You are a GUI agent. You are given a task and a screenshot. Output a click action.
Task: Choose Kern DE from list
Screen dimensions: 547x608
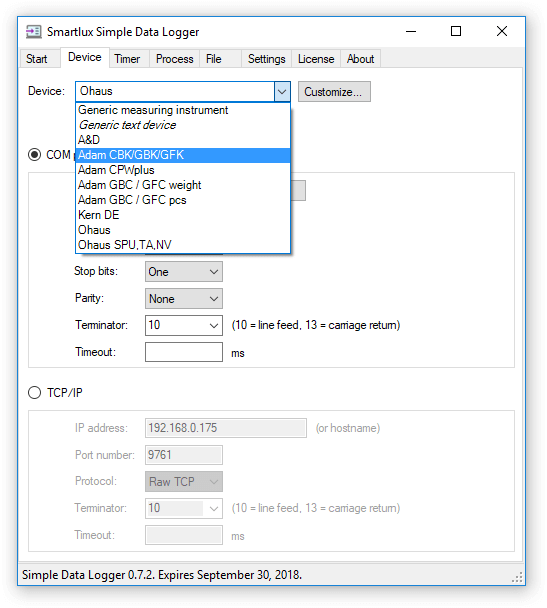(183, 215)
